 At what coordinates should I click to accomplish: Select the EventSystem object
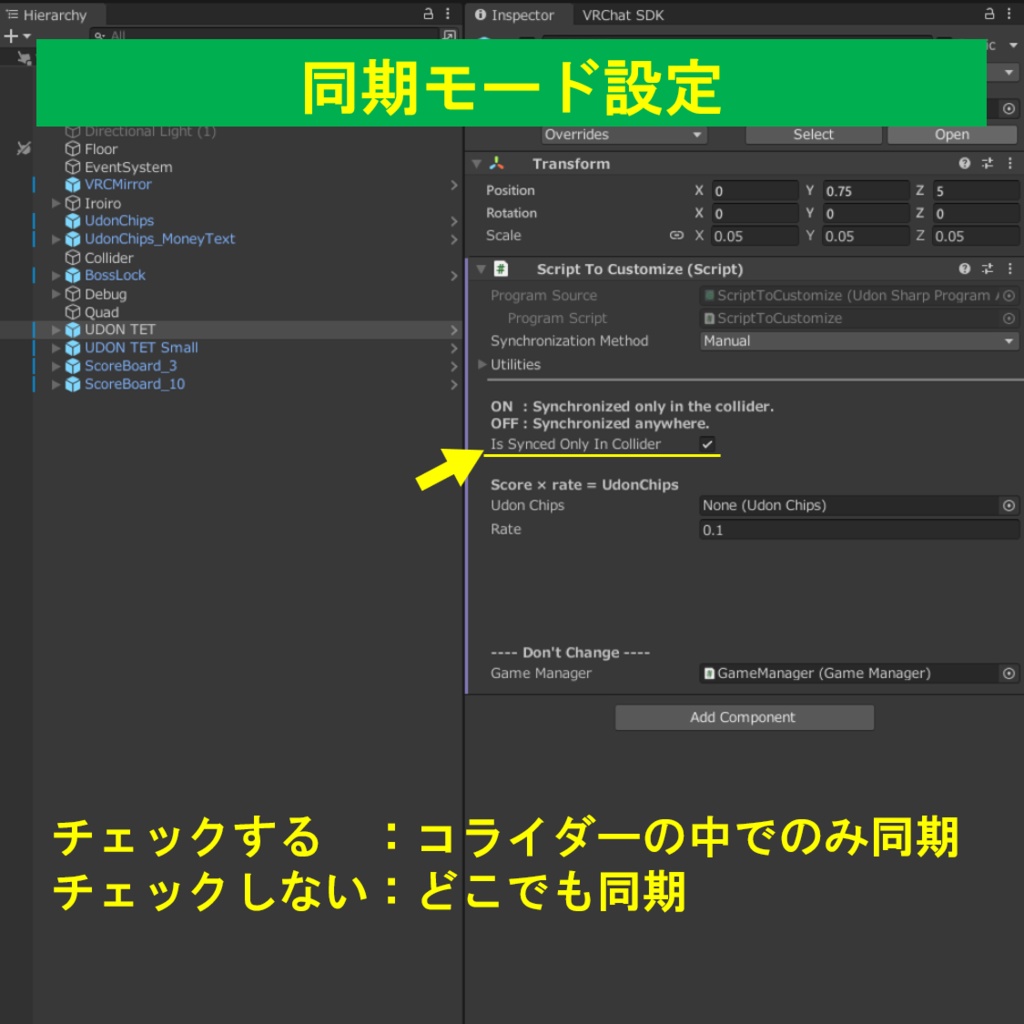click(x=128, y=167)
